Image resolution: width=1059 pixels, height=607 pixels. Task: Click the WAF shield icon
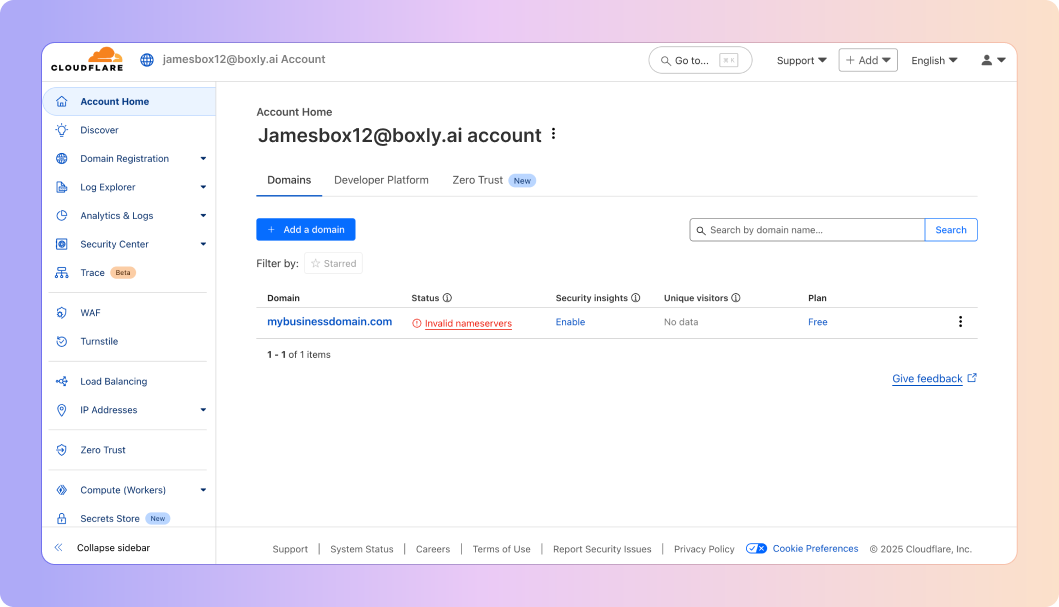coord(61,313)
